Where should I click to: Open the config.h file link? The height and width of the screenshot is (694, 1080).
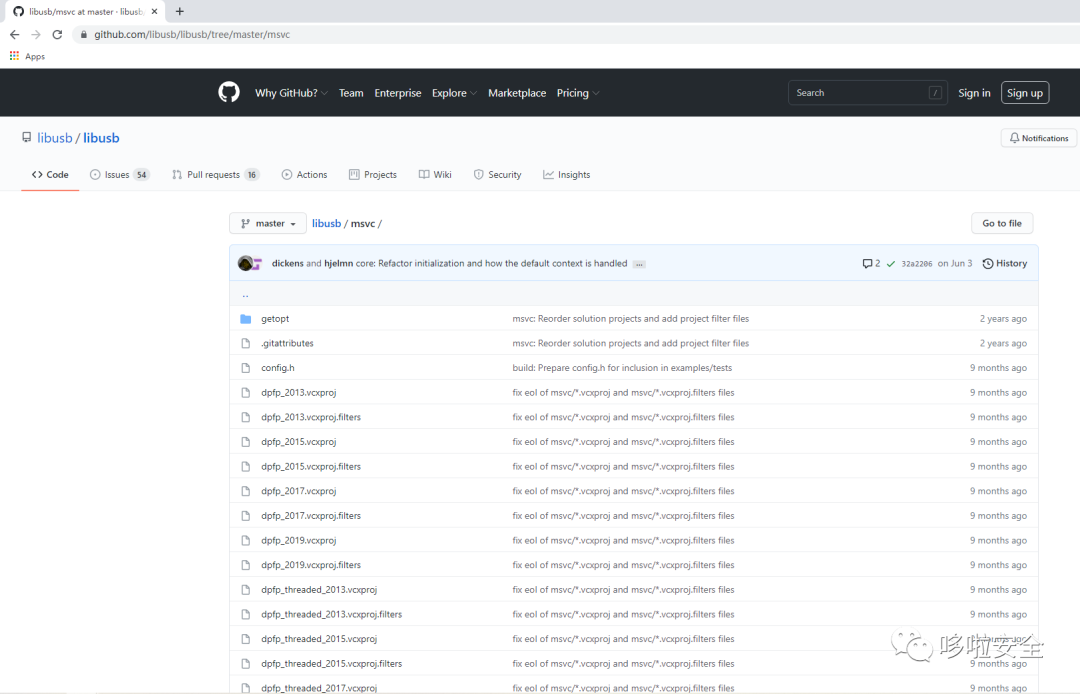tap(278, 368)
